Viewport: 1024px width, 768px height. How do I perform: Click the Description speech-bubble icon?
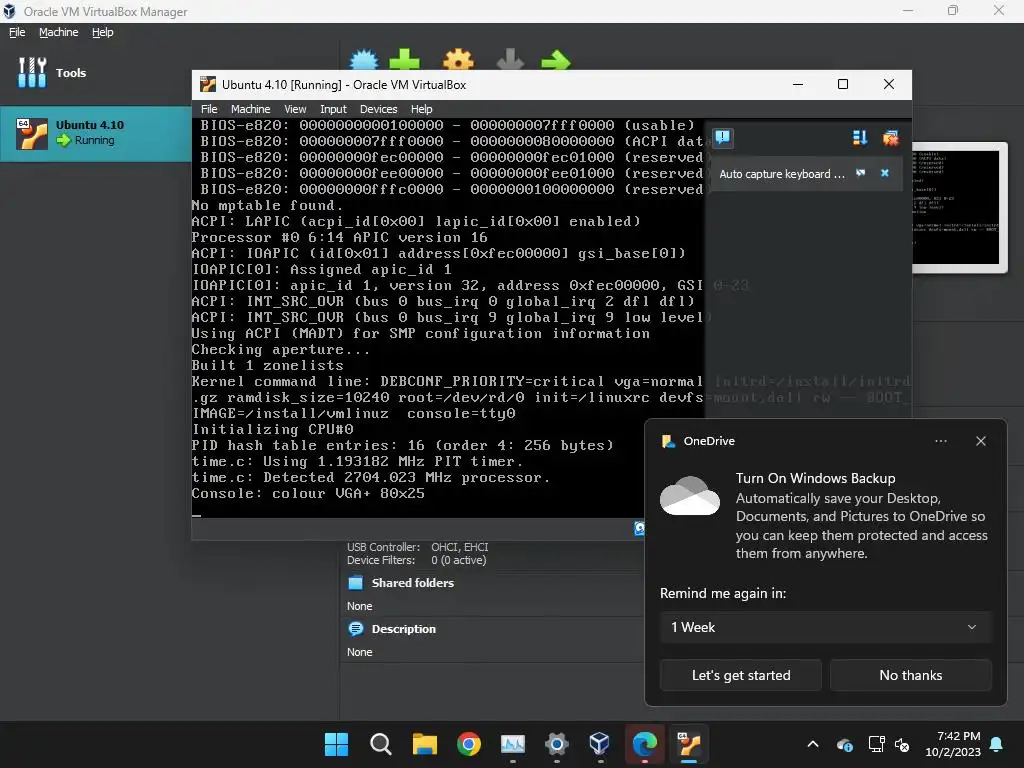click(355, 629)
